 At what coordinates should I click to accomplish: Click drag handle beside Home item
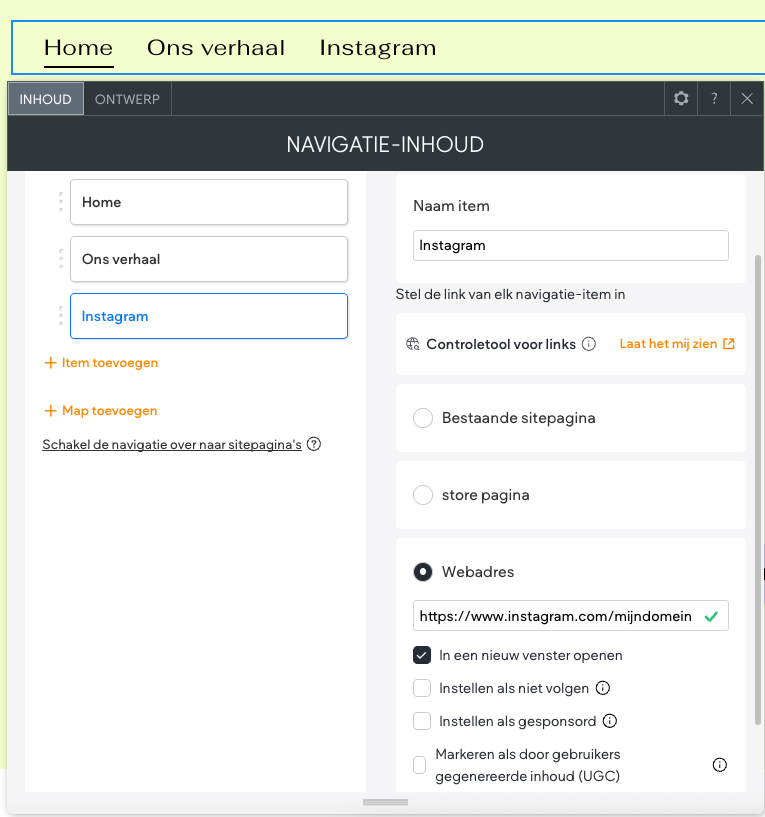[60, 202]
